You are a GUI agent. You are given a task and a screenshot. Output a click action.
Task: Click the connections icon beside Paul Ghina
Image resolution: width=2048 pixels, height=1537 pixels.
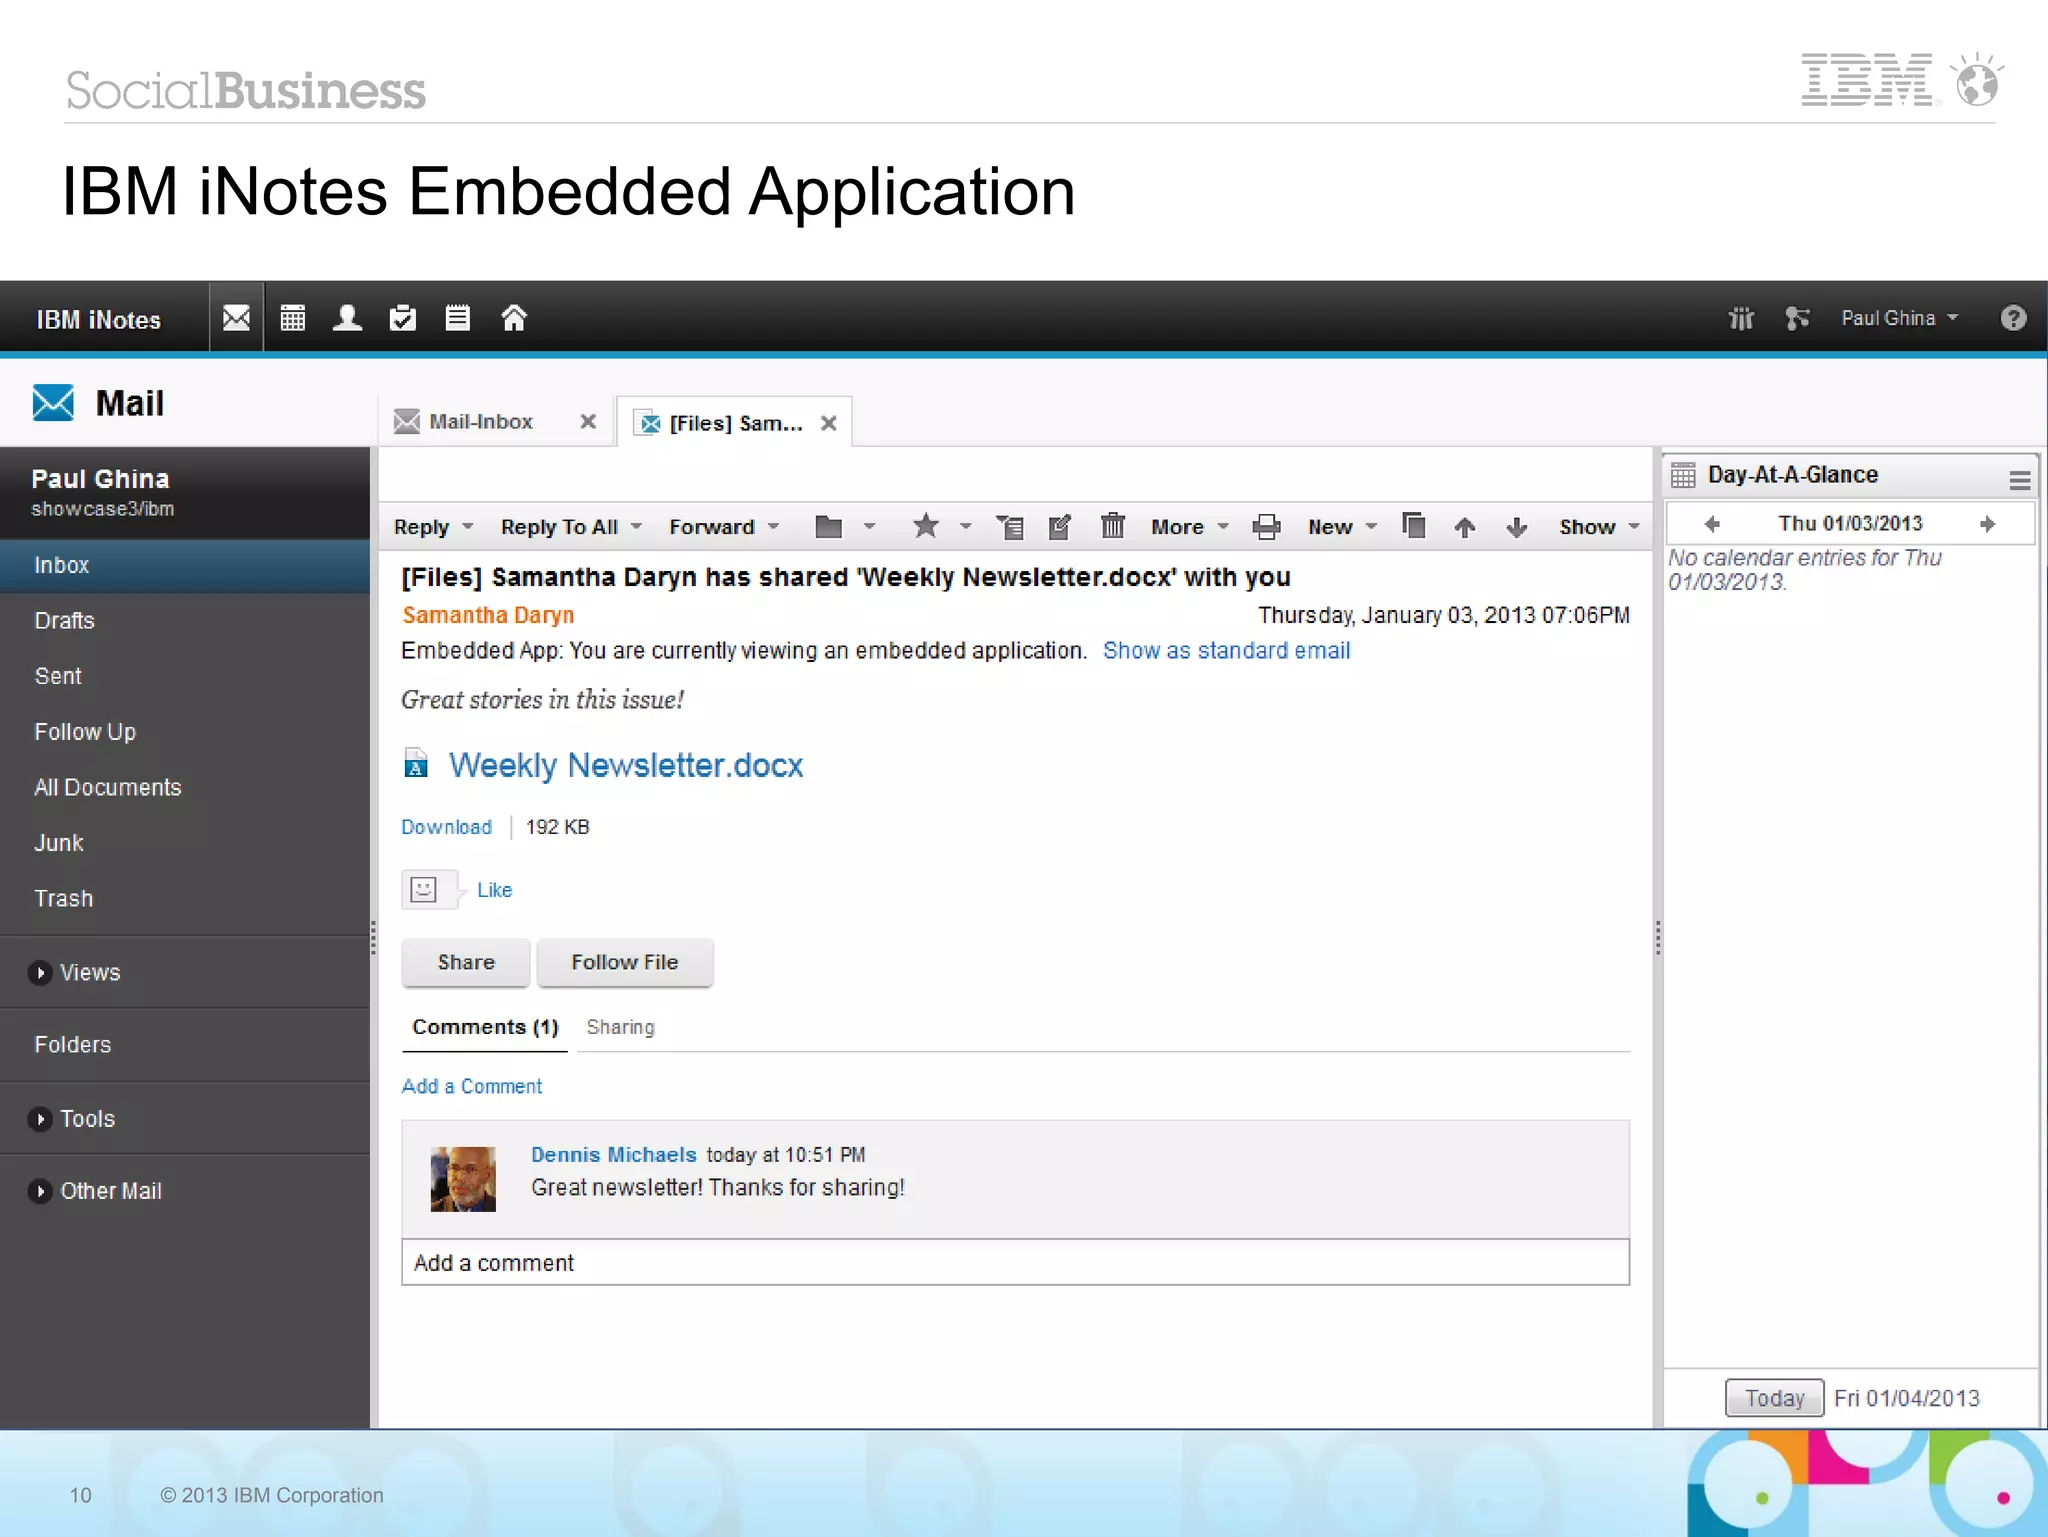point(1797,318)
